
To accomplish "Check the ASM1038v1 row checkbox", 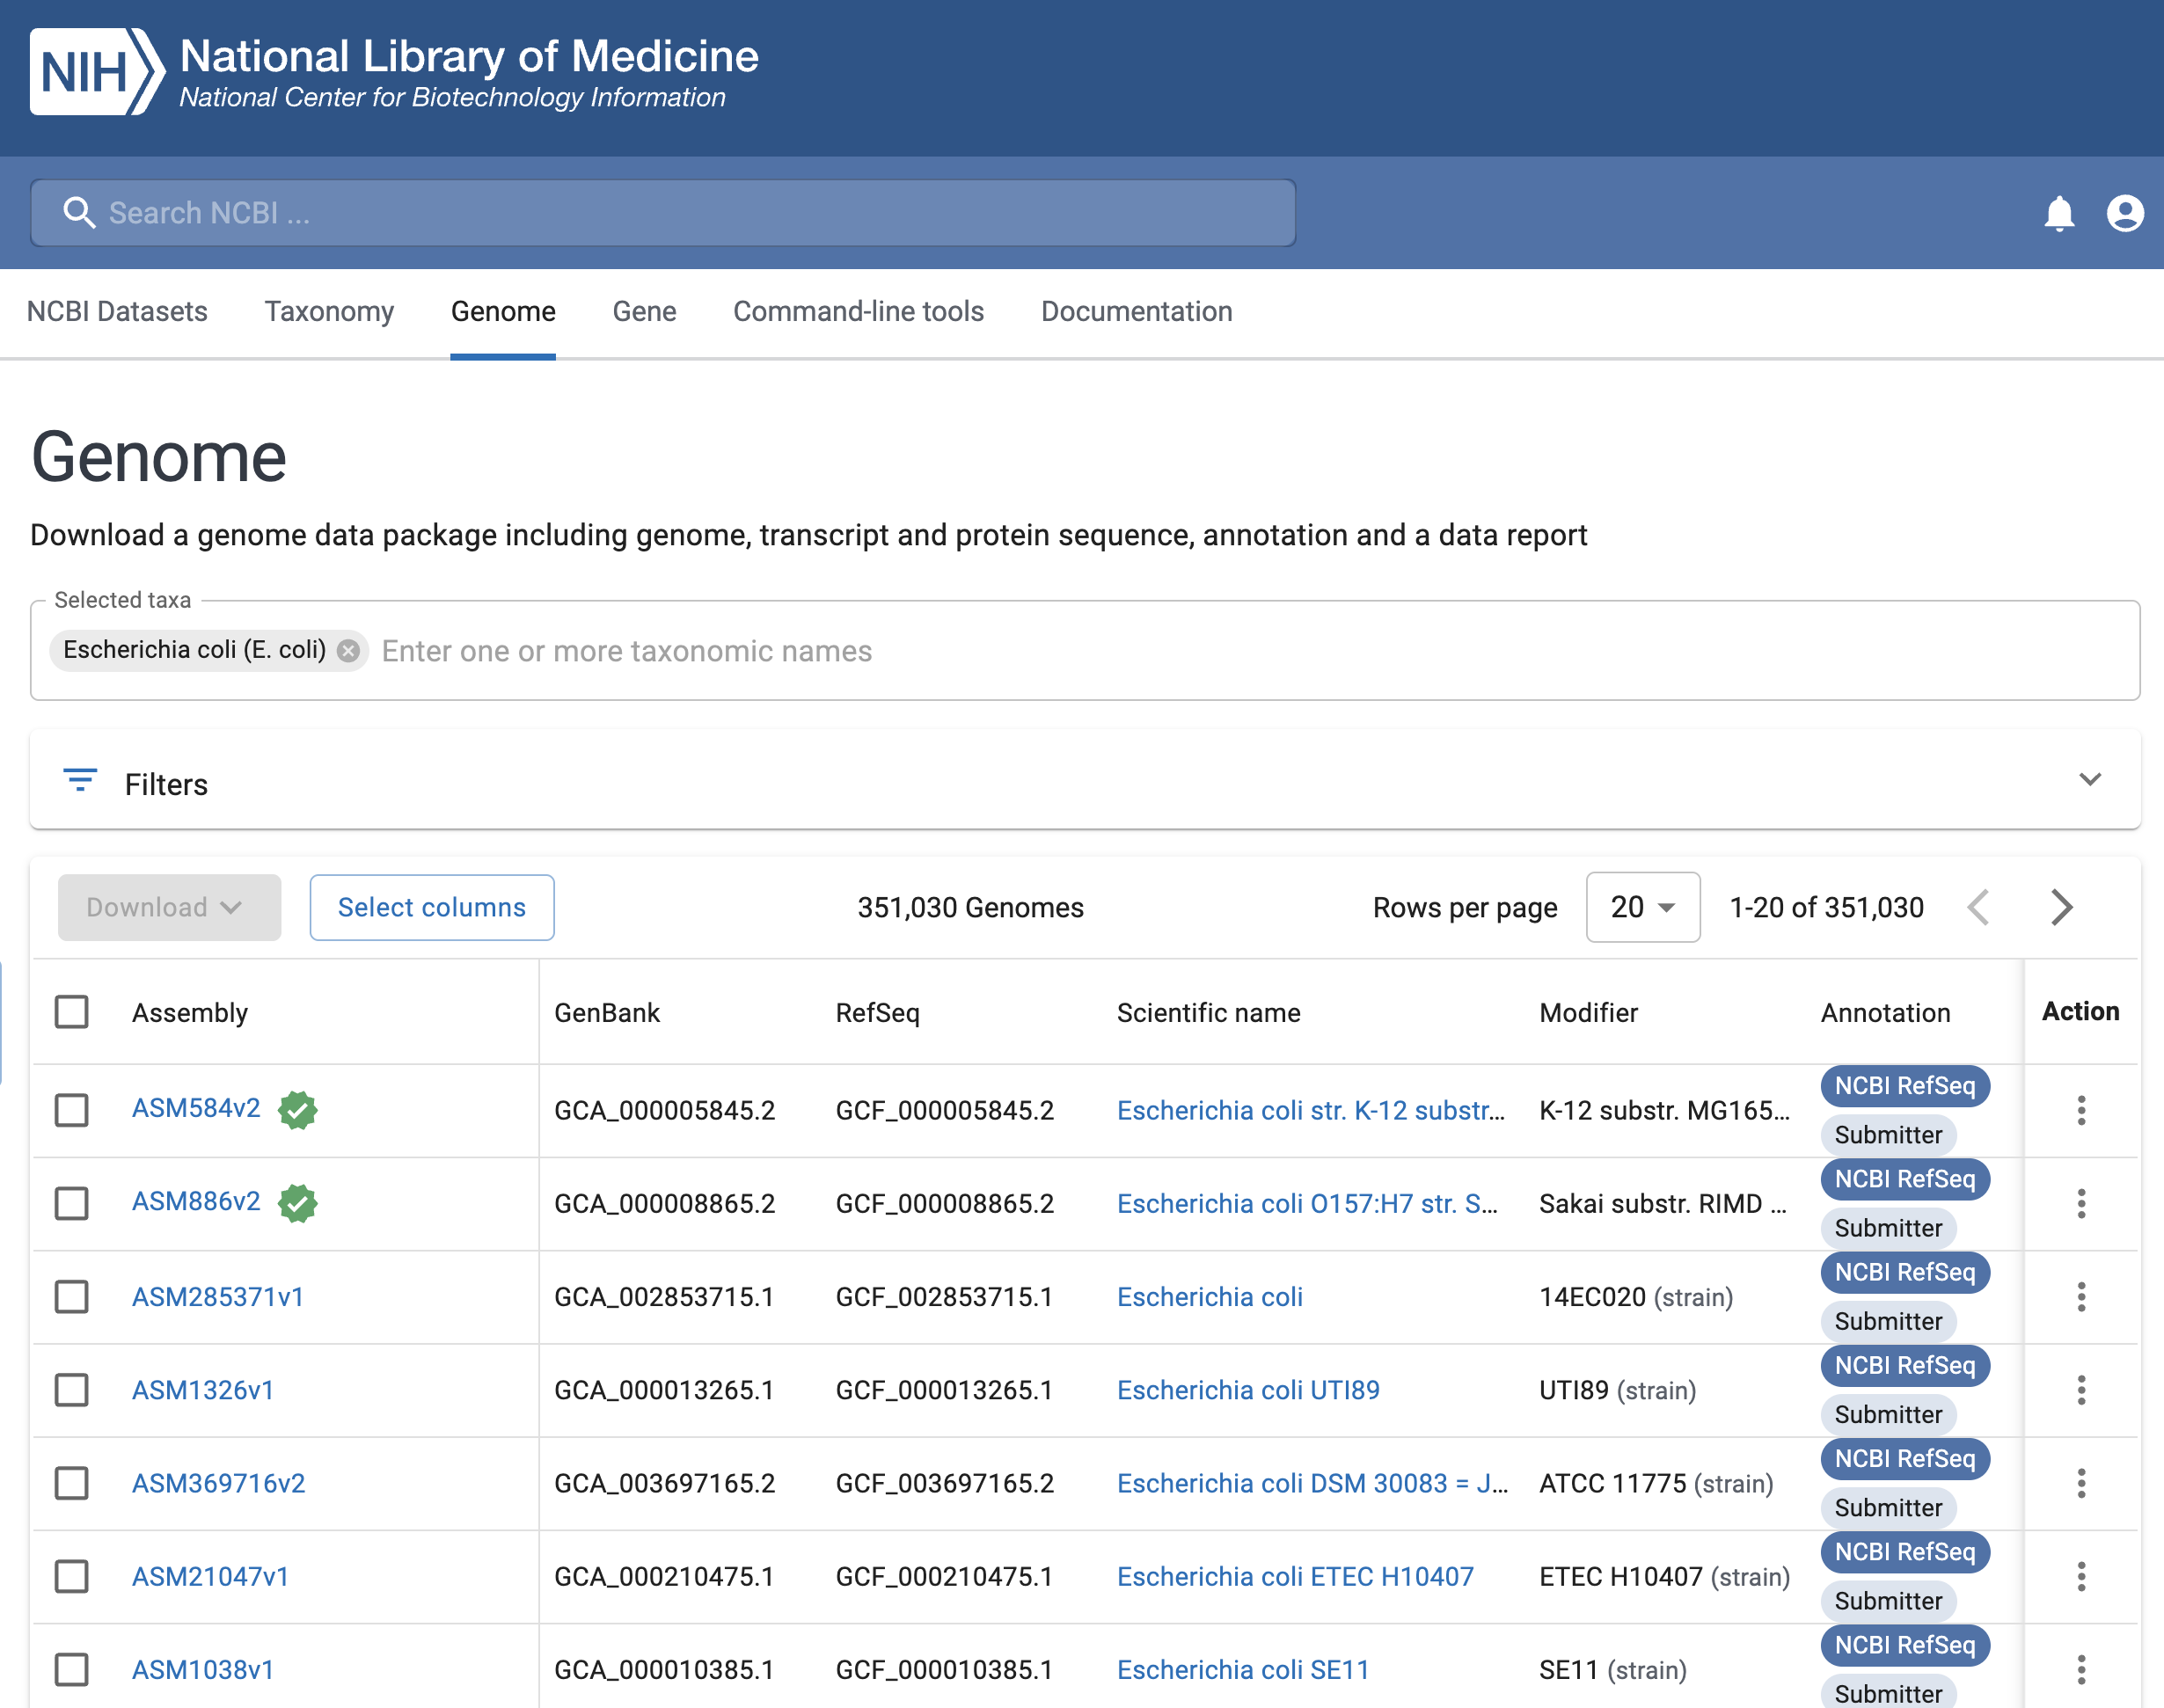I will coord(72,1669).
